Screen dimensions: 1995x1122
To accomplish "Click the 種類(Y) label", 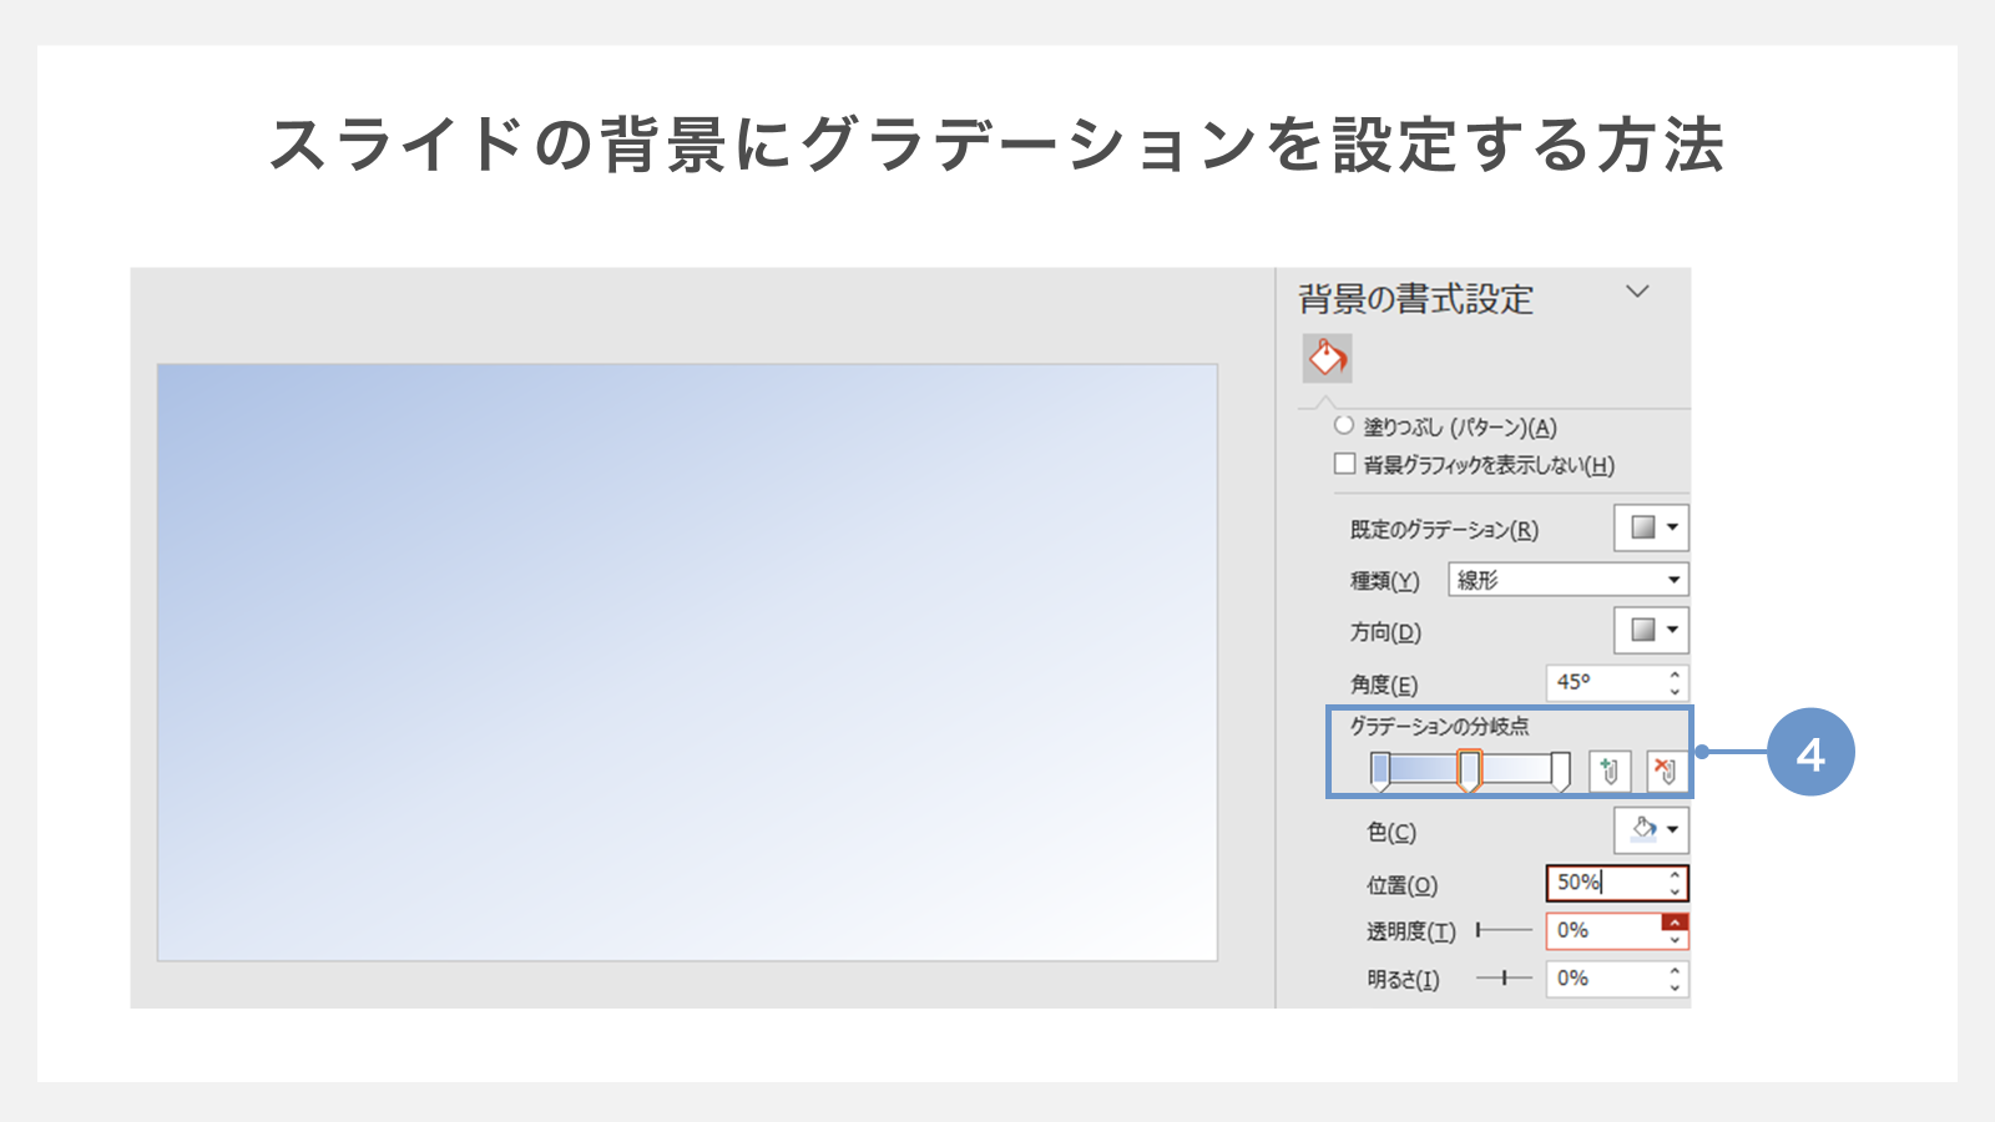I will pos(1385,581).
